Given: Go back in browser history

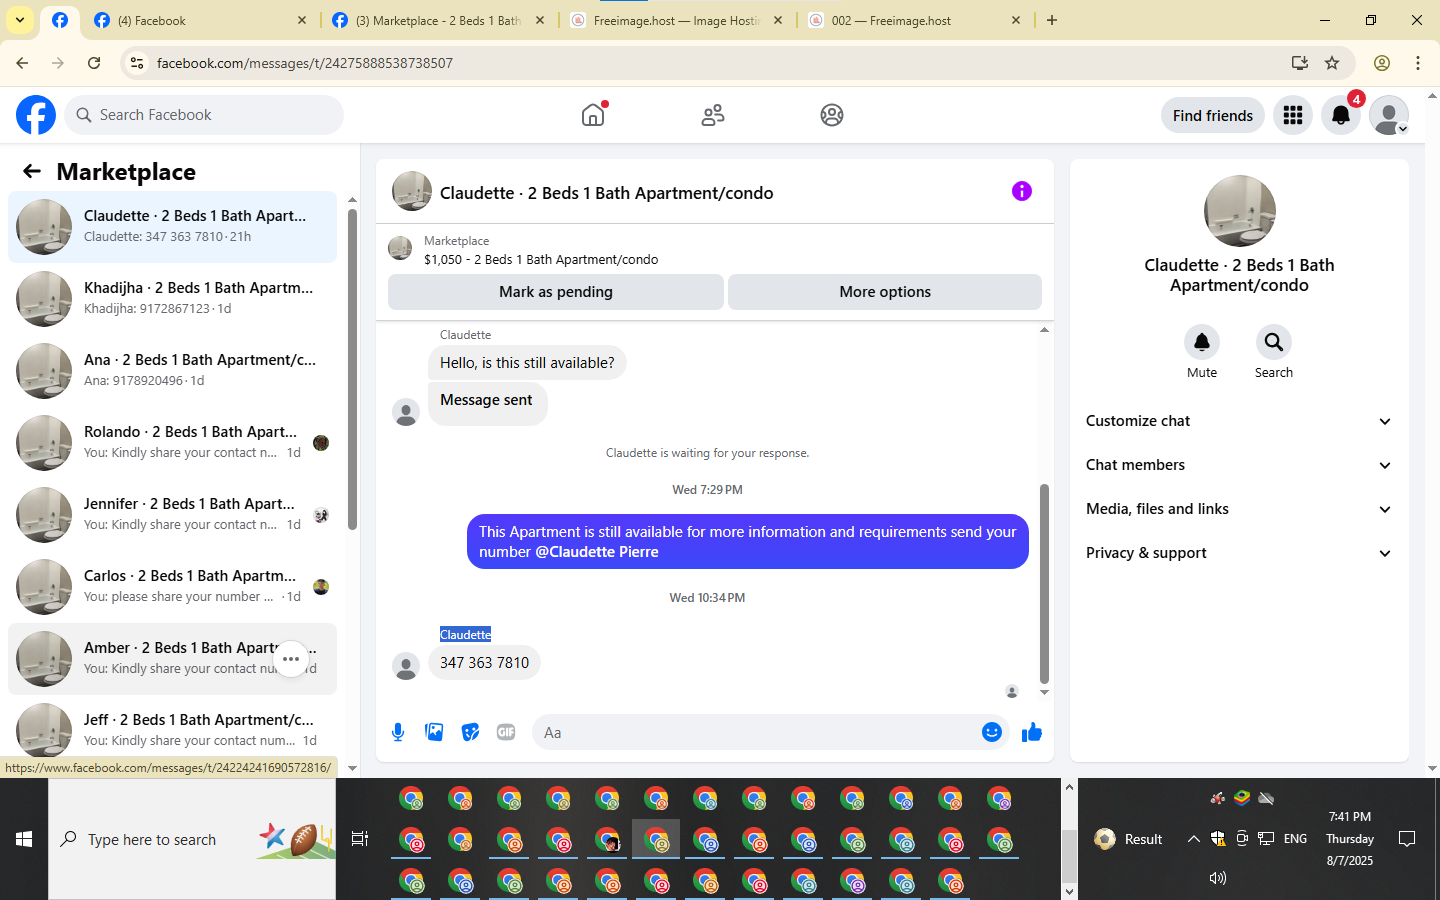Looking at the screenshot, I should [x=22, y=63].
